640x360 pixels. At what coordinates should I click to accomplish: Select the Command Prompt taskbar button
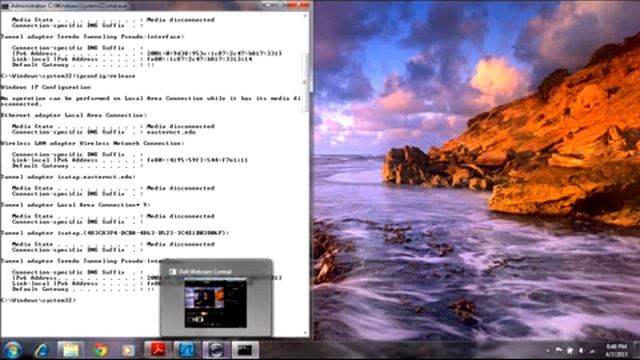[245, 350]
